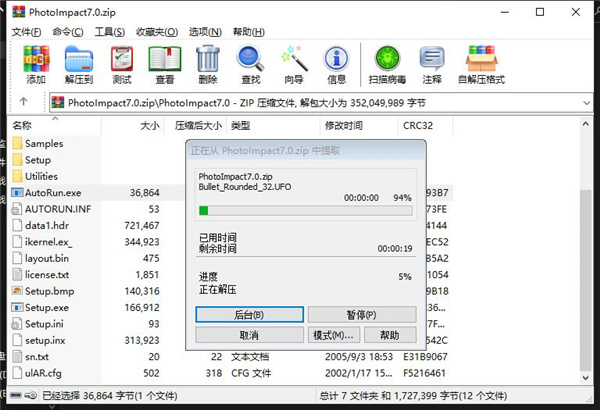Sort by Modified (修改时间) column header
600x410 pixels.
359,126
